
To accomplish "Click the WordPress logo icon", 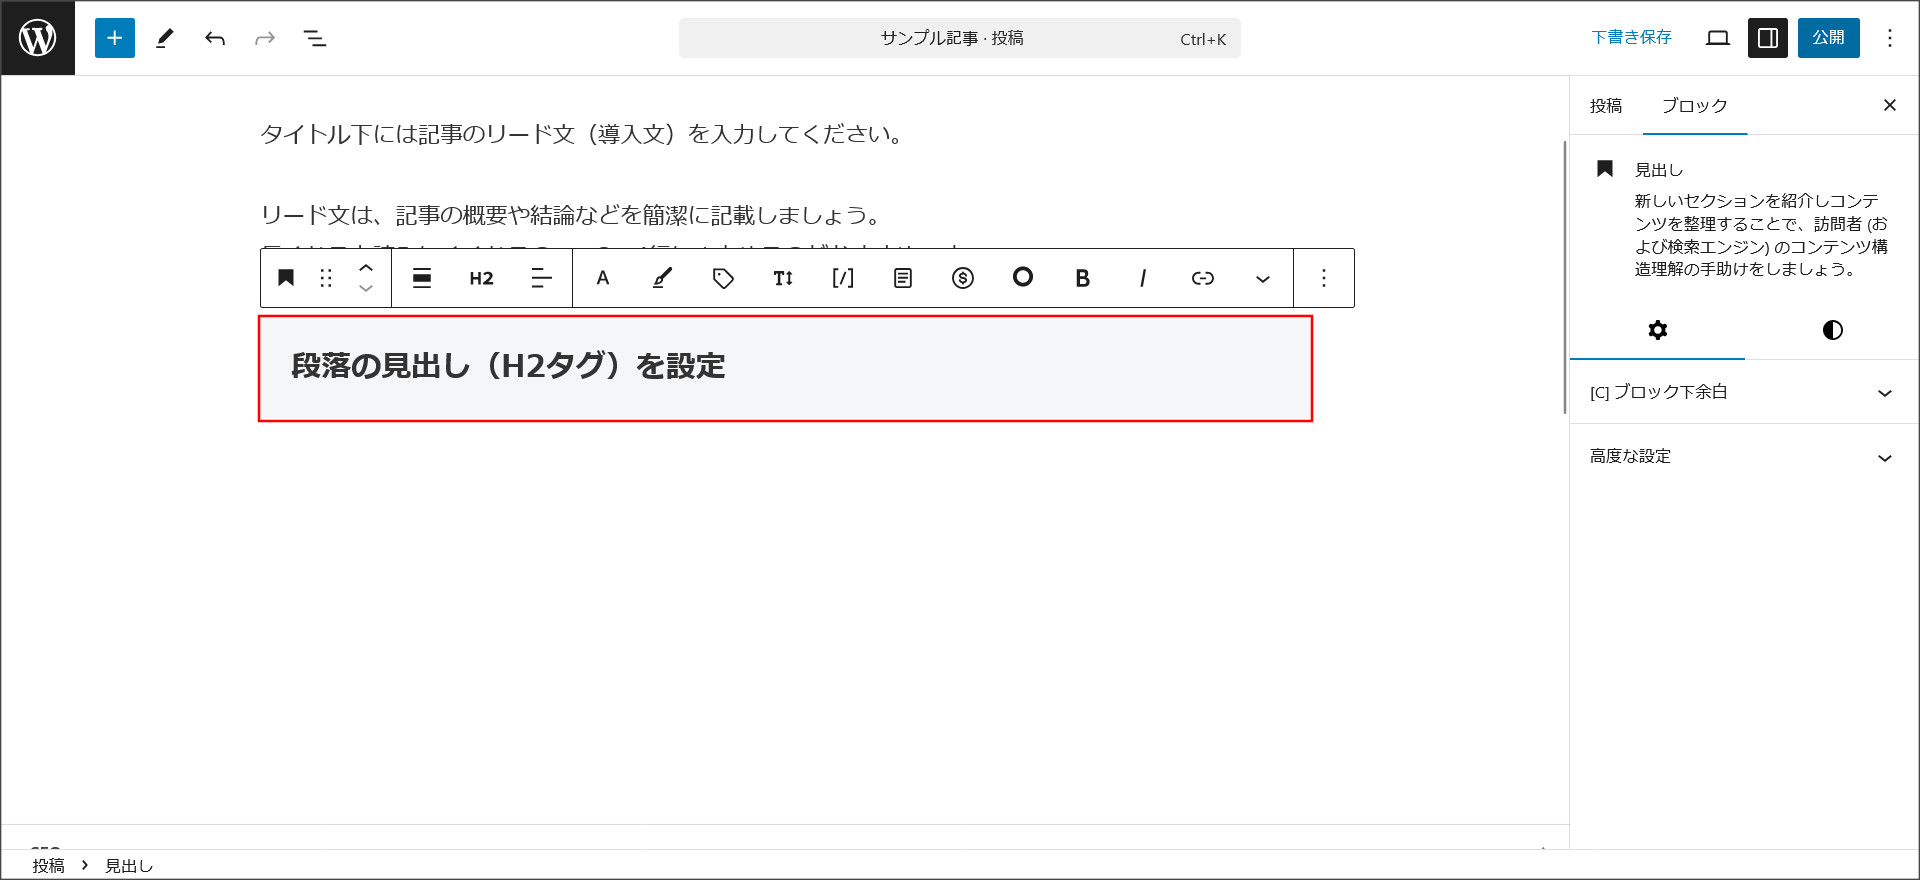I will click(38, 38).
